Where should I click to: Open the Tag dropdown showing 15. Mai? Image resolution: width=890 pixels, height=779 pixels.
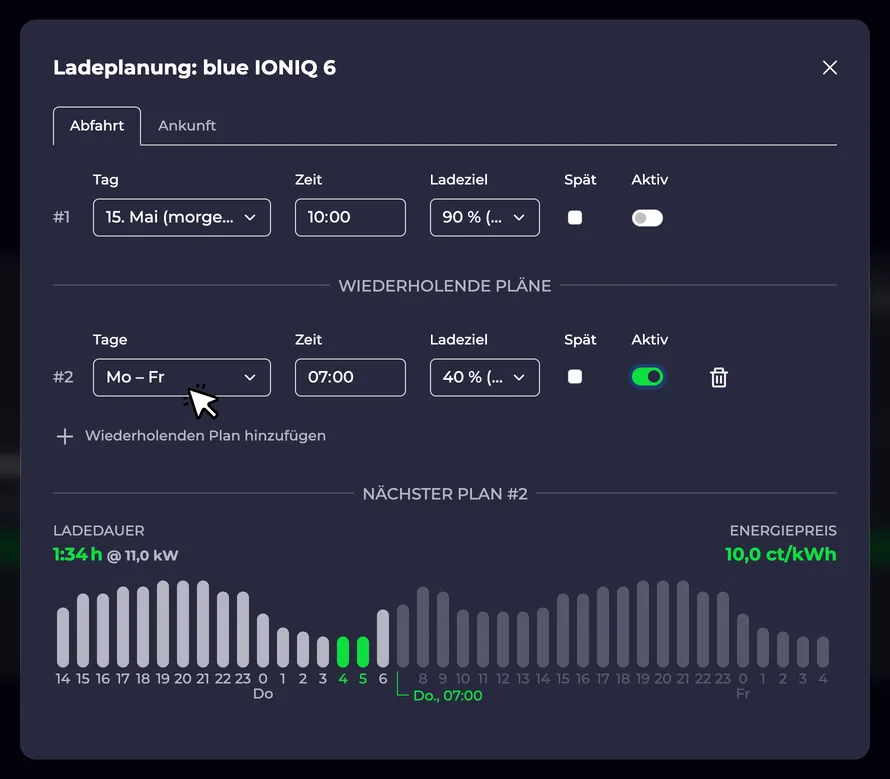[x=182, y=217]
